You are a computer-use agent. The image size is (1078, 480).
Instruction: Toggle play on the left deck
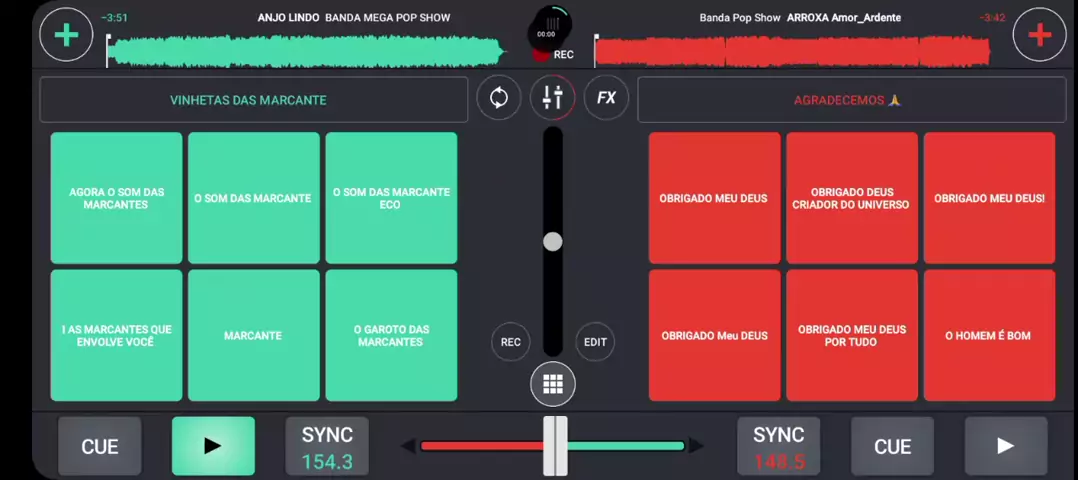tap(213, 446)
